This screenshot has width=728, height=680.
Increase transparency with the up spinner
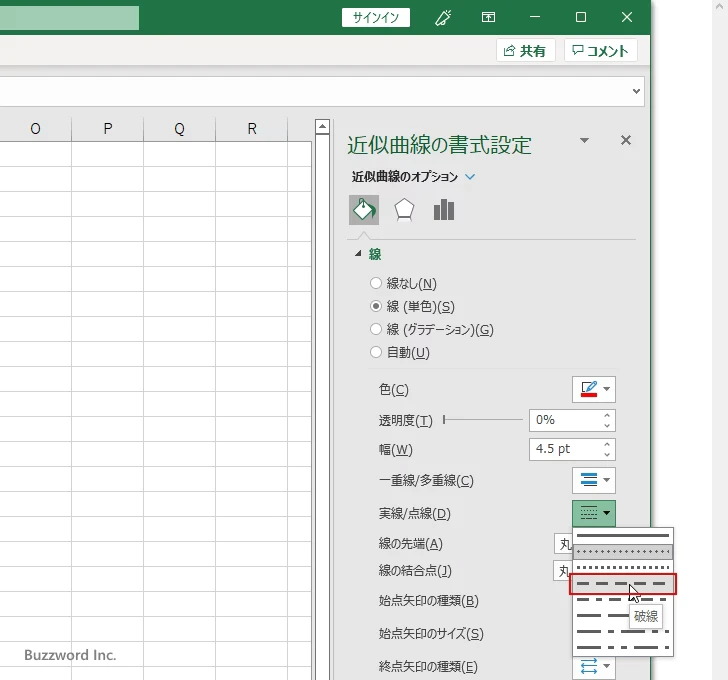click(607, 415)
